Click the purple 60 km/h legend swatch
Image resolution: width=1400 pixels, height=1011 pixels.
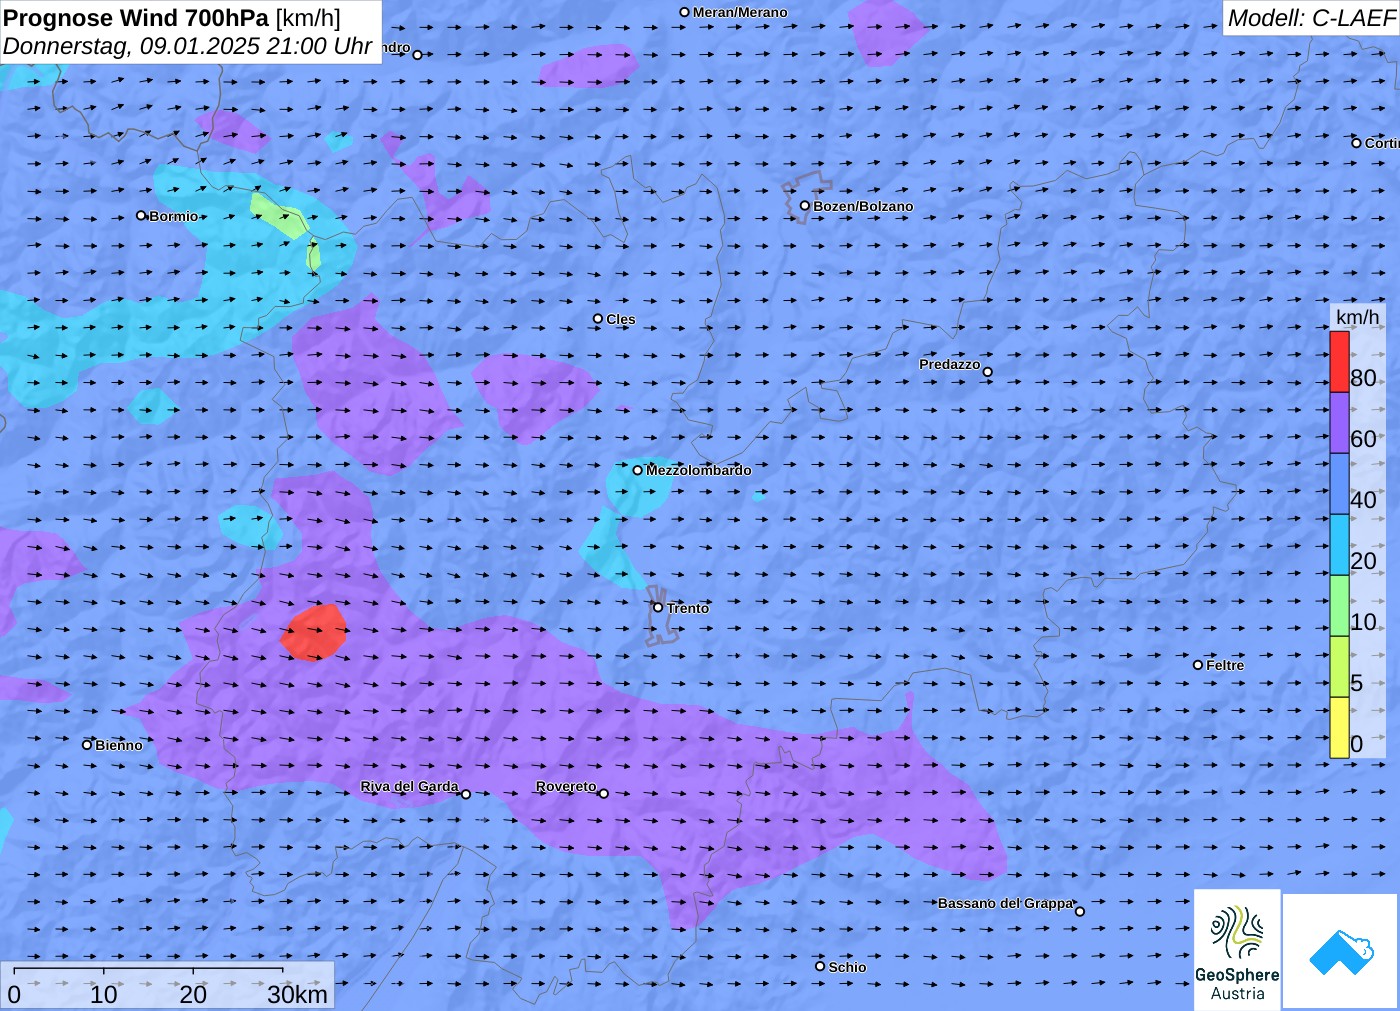(1339, 423)
